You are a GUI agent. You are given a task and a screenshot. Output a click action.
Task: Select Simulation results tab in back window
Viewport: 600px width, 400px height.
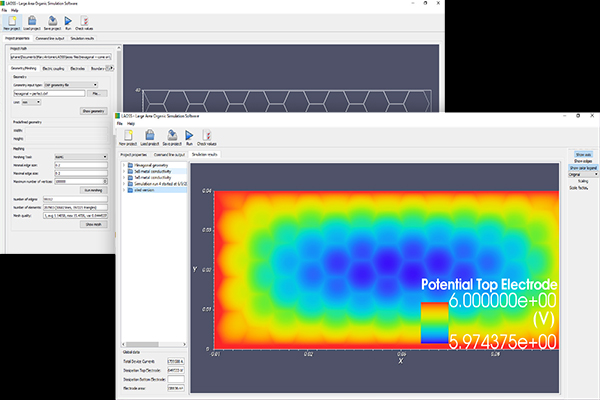(82, 38)
